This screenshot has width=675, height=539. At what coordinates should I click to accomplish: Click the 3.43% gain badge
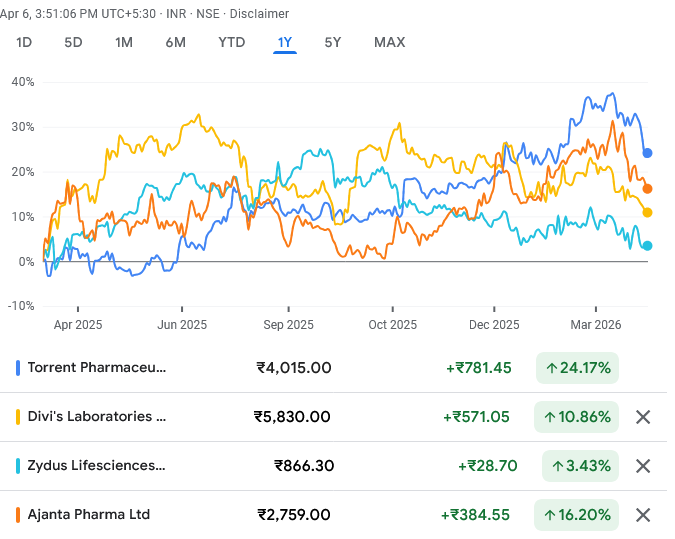580,466
